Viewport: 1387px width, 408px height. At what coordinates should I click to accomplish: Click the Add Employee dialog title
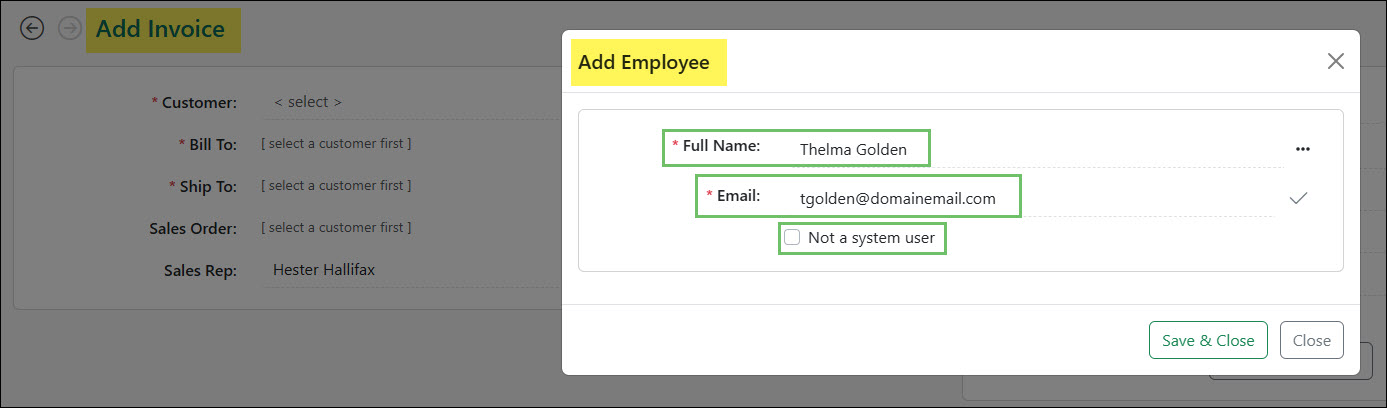point(644,63)
